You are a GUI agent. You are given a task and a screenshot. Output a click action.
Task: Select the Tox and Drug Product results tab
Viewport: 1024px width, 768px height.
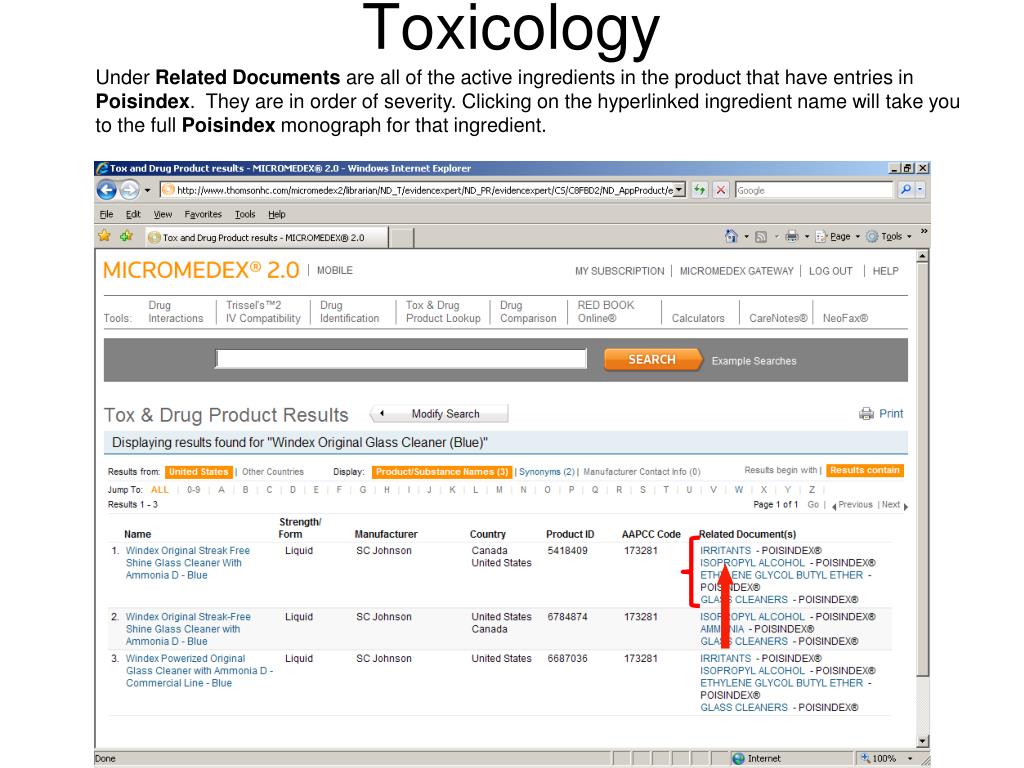pyautogui.click(x=266, y=238)
